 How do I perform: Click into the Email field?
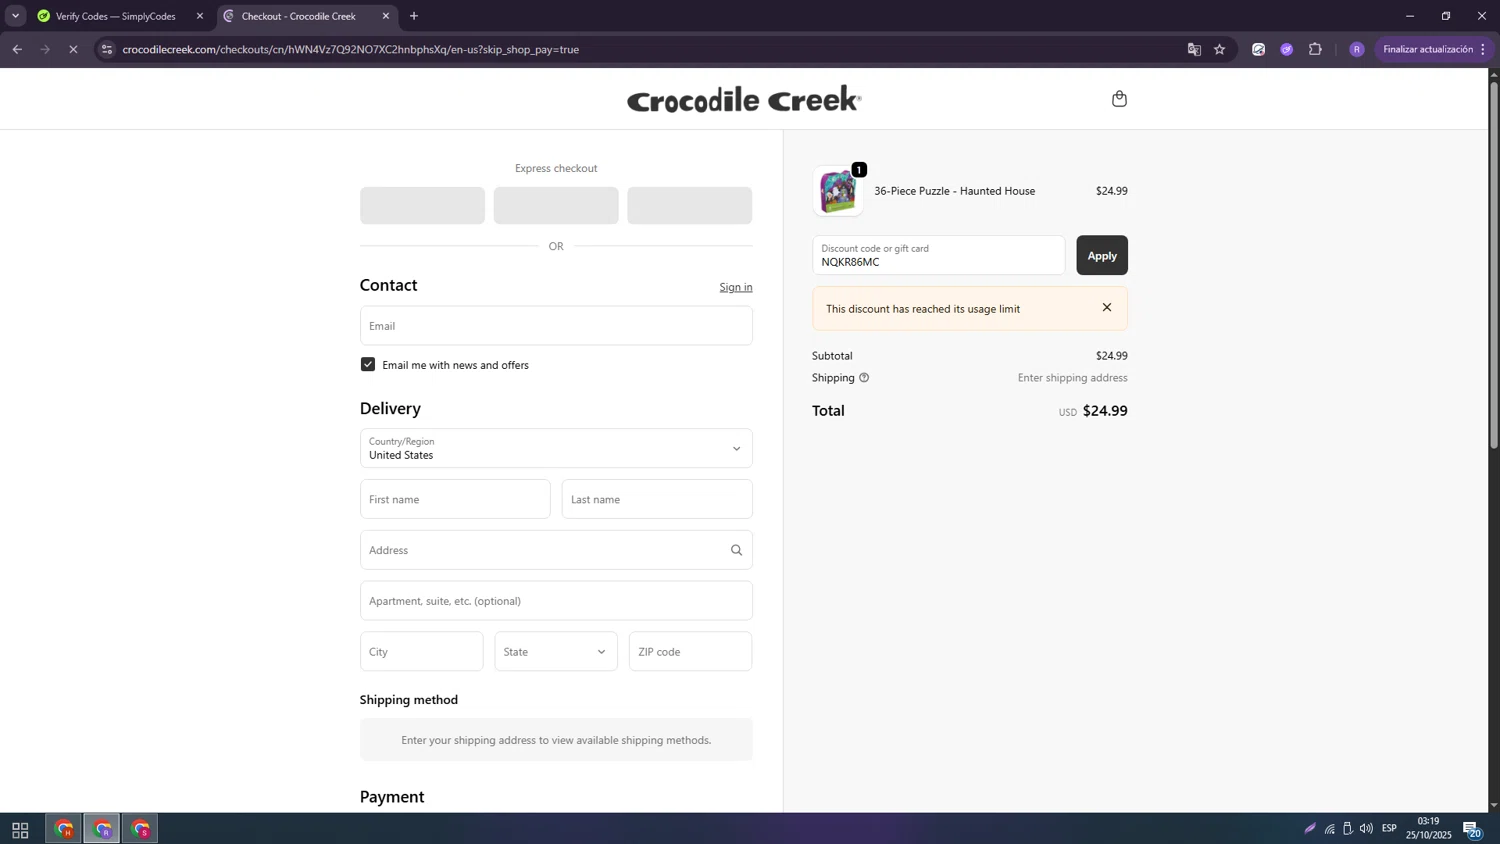[556, 326]
